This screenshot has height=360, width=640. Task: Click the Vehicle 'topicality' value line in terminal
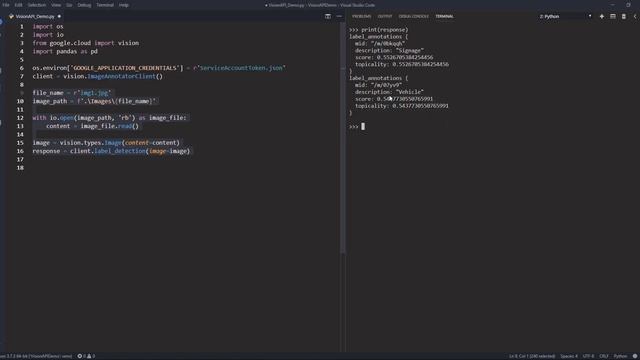(402, 106)
